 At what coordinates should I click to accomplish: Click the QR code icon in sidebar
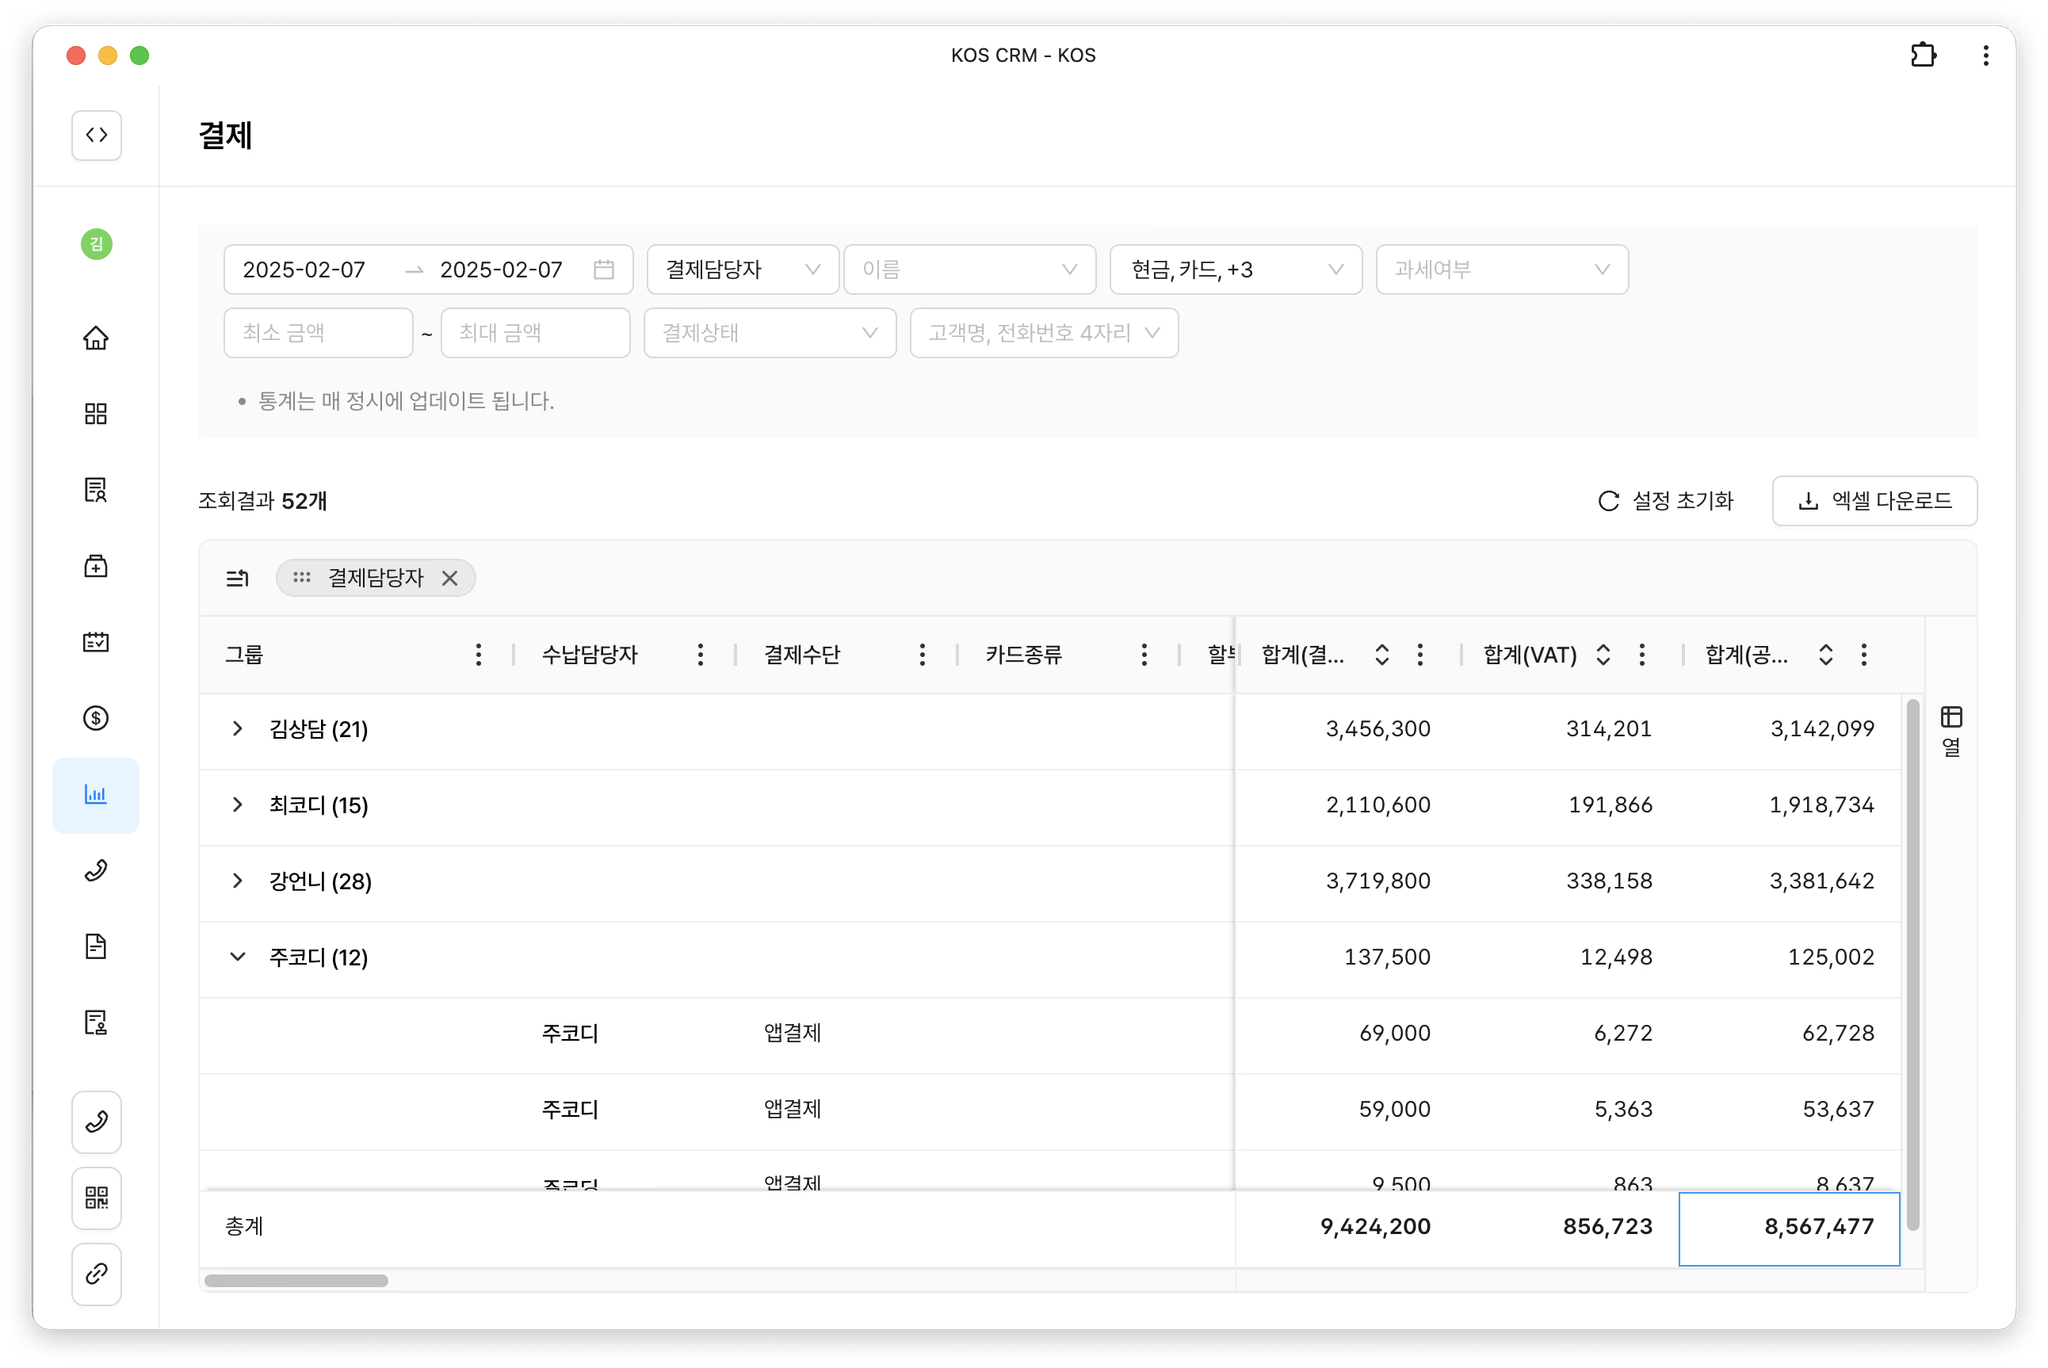[x=96, y=1198]
